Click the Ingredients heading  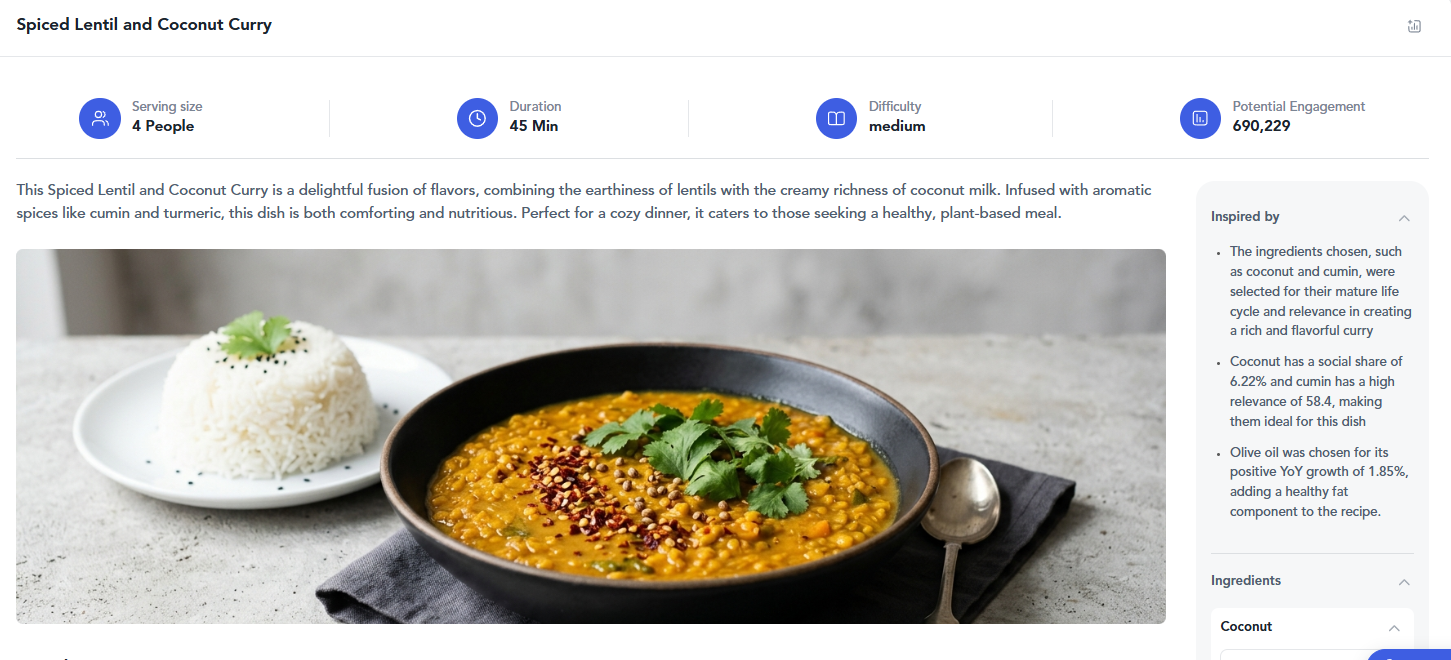pyautogui.click(x=1246, y=581)
